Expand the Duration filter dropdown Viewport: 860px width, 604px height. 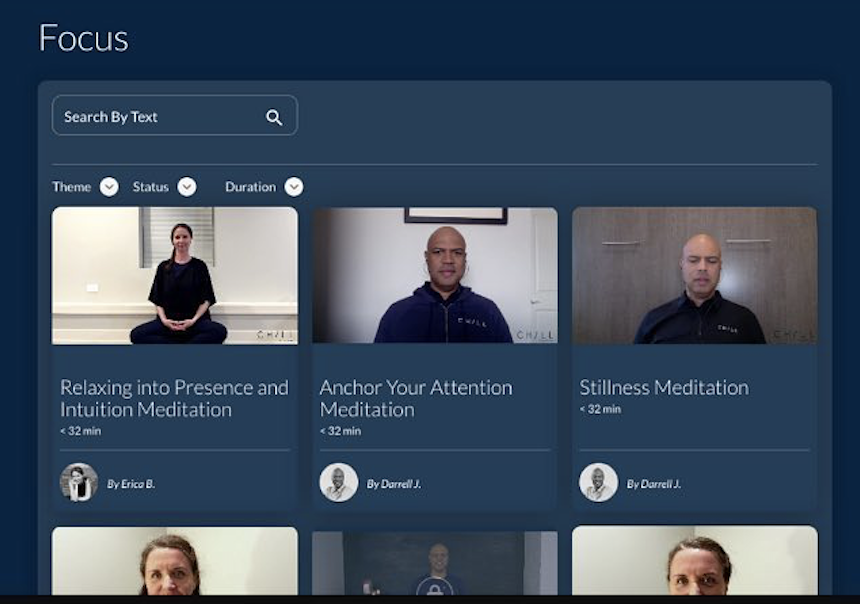click(x=294, y=187)
